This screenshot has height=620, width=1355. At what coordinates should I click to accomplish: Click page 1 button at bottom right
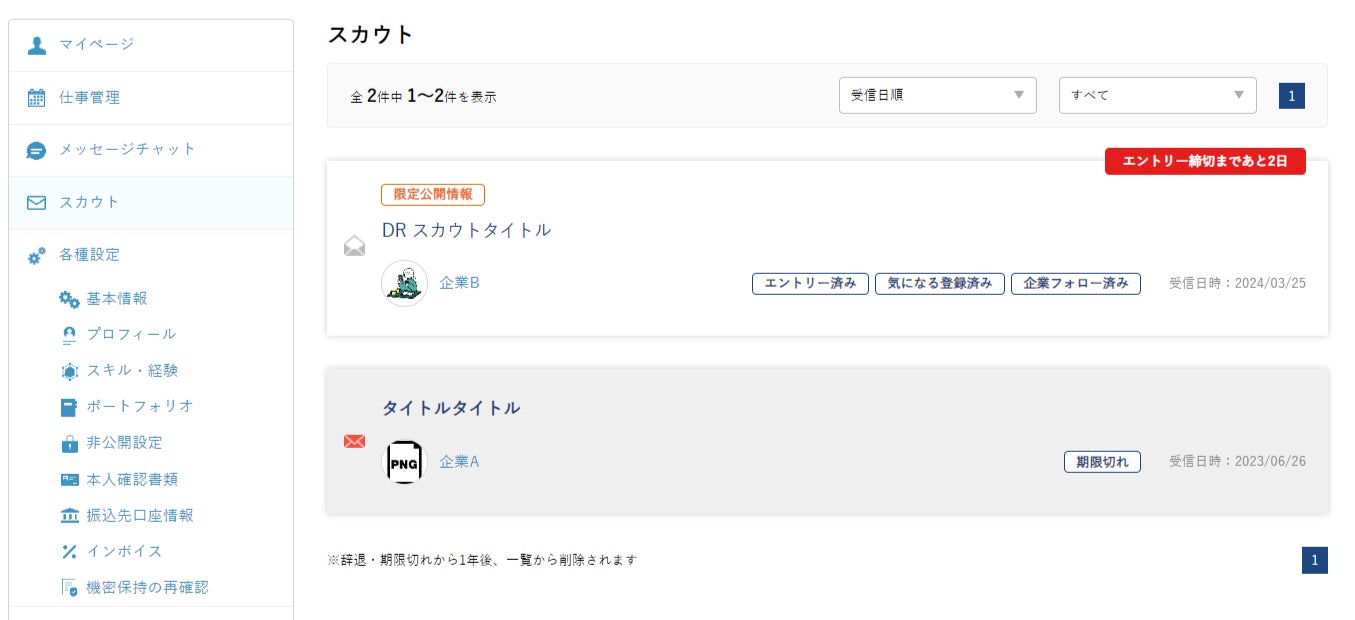pos(1314,560)
